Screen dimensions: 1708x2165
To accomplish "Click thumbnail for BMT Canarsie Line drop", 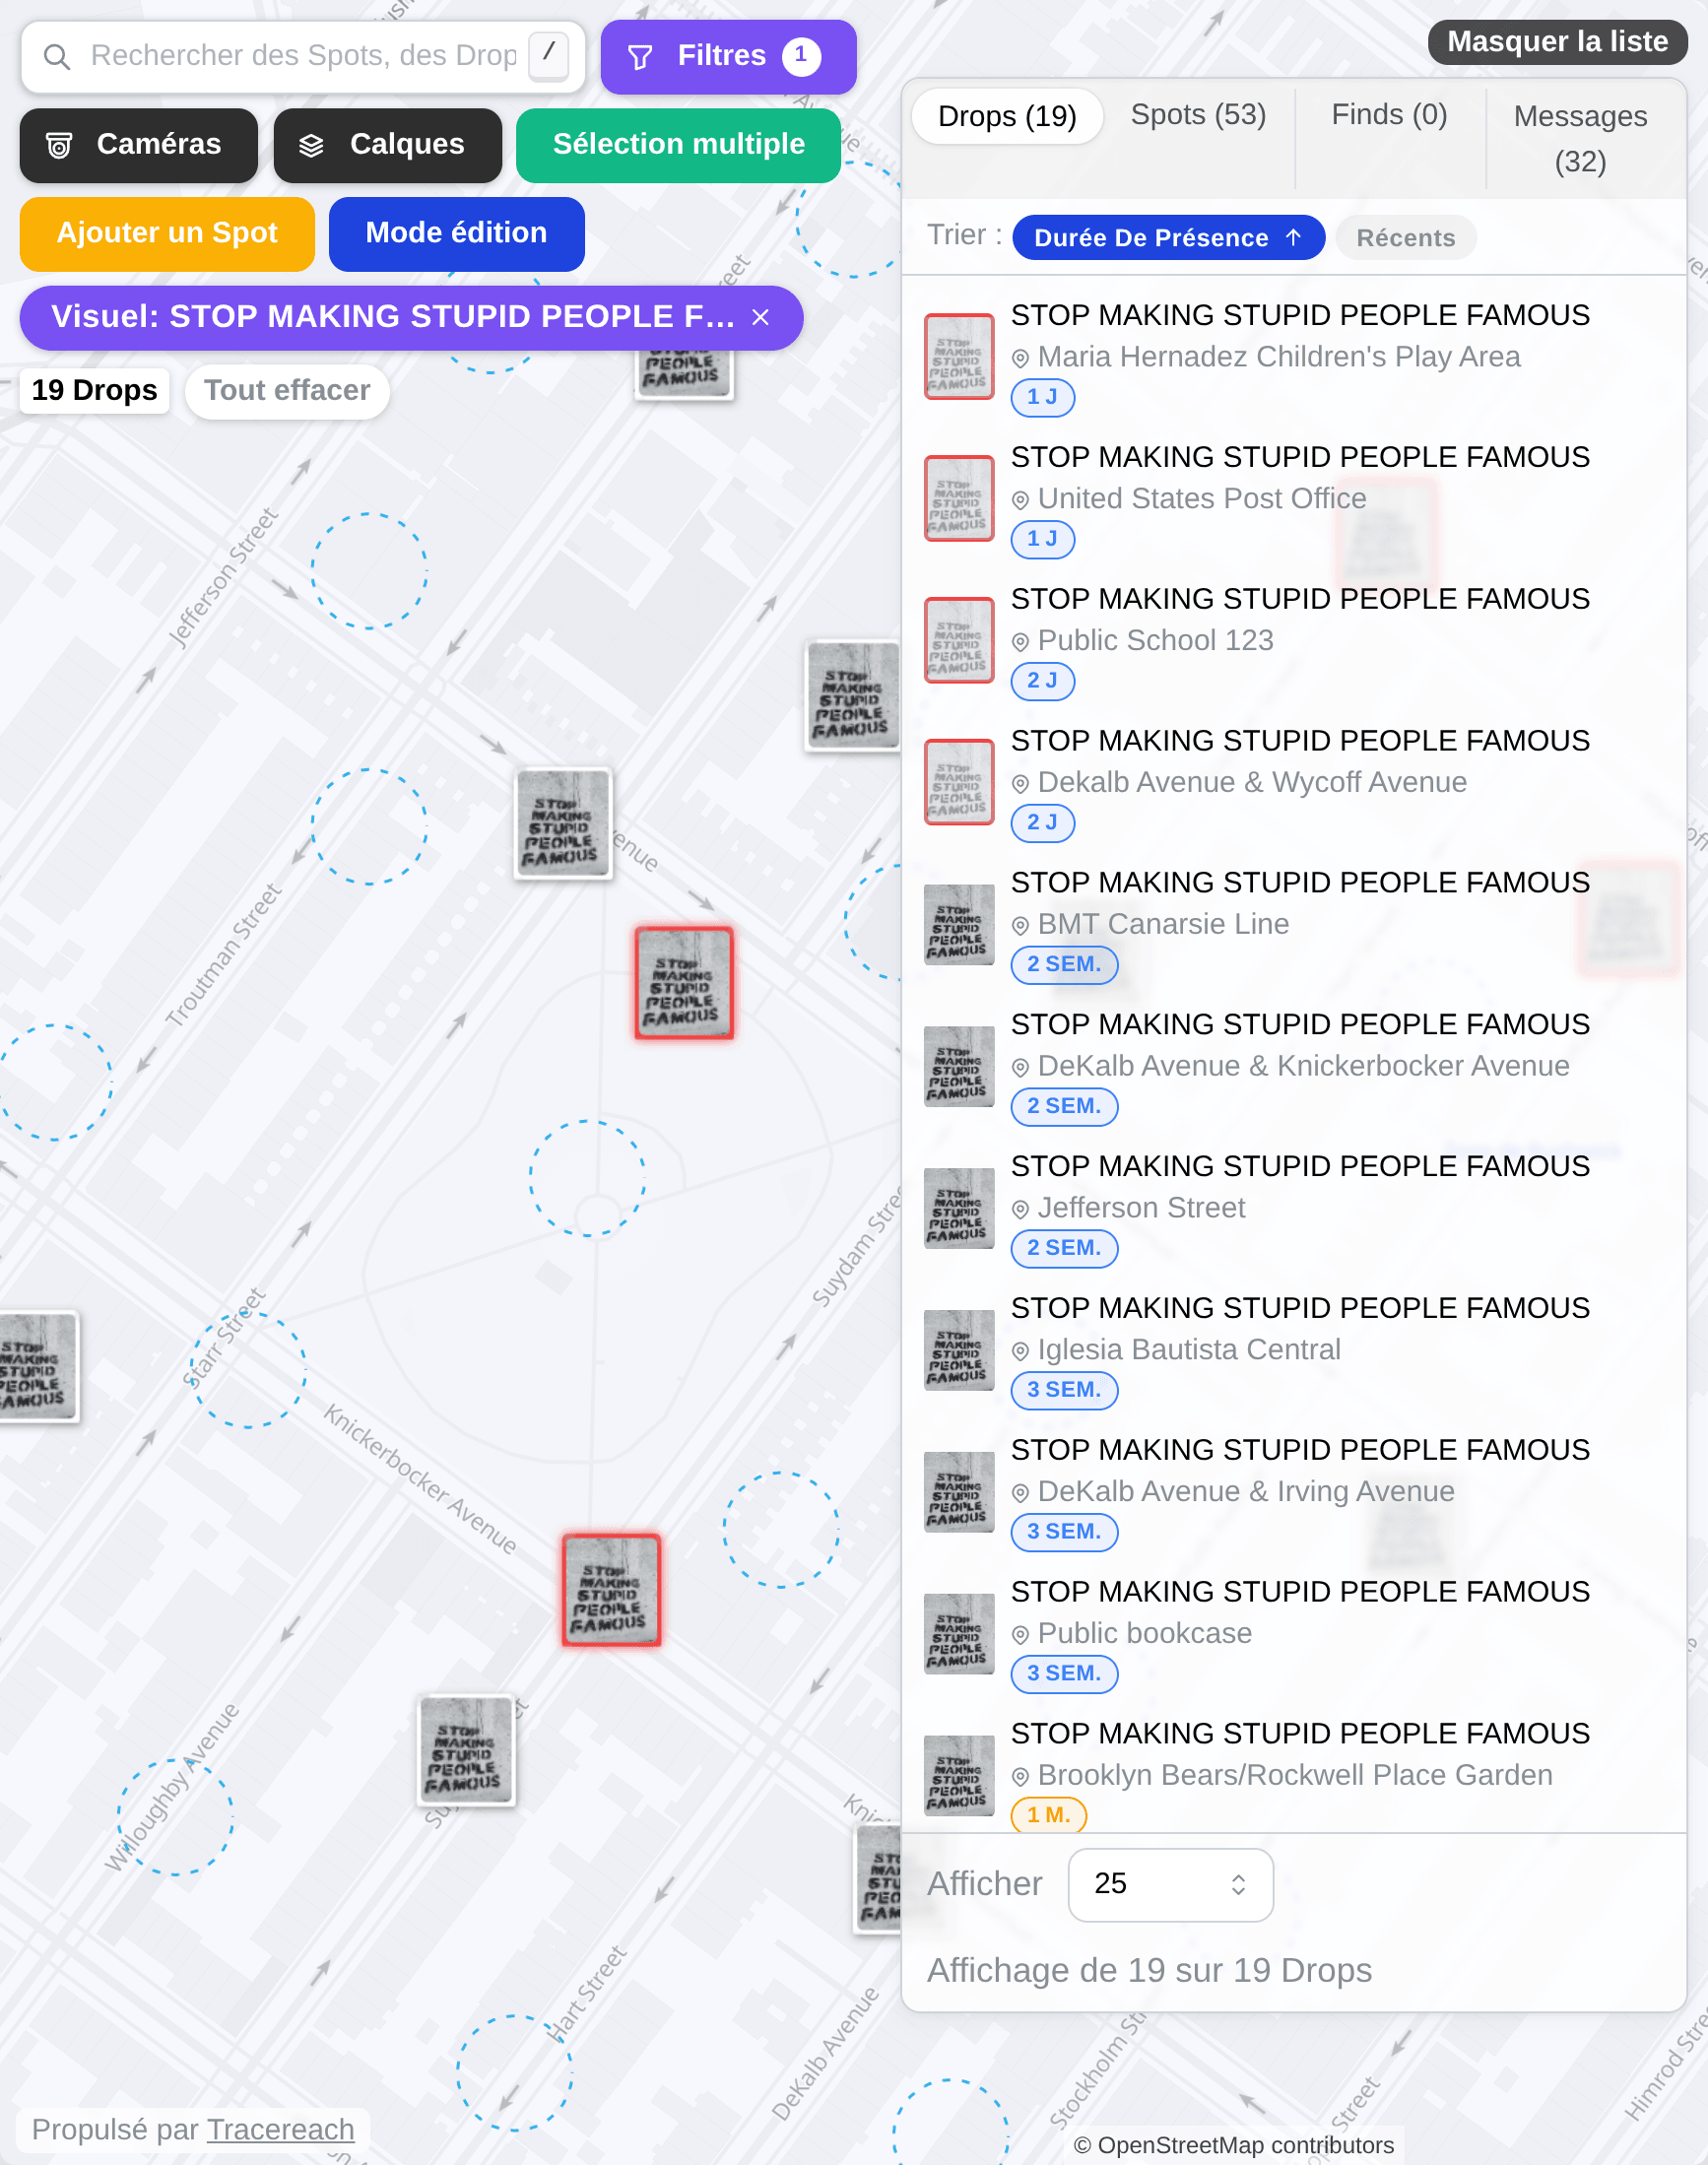I will (959, 925).
